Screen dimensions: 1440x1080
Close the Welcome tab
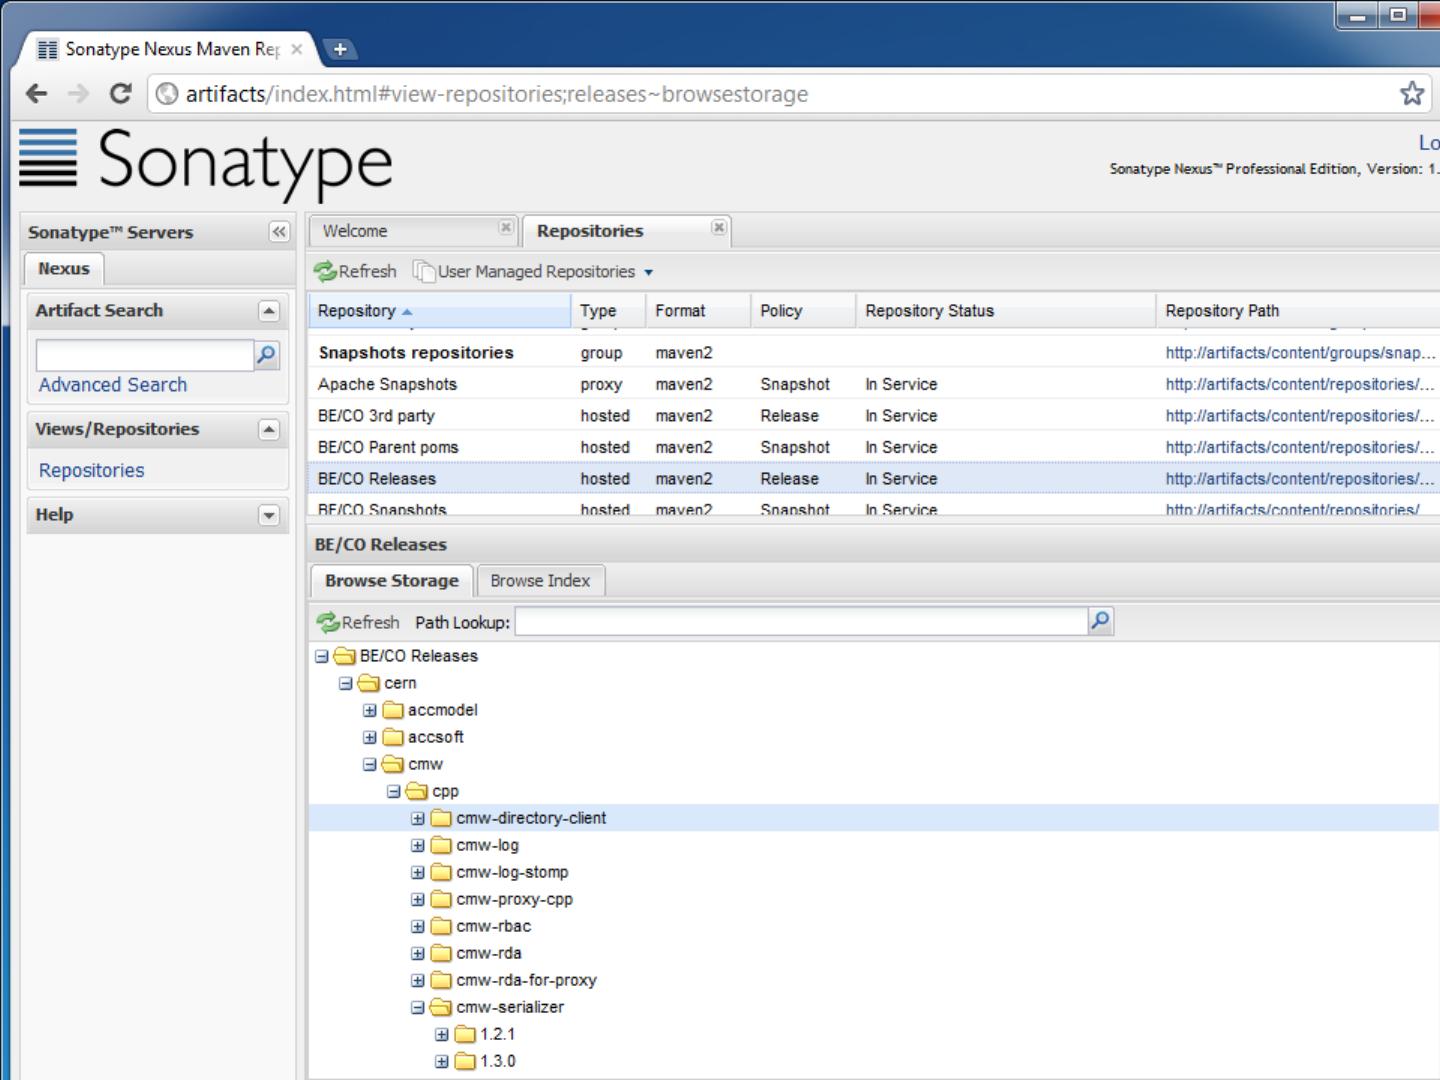point(506,228)
